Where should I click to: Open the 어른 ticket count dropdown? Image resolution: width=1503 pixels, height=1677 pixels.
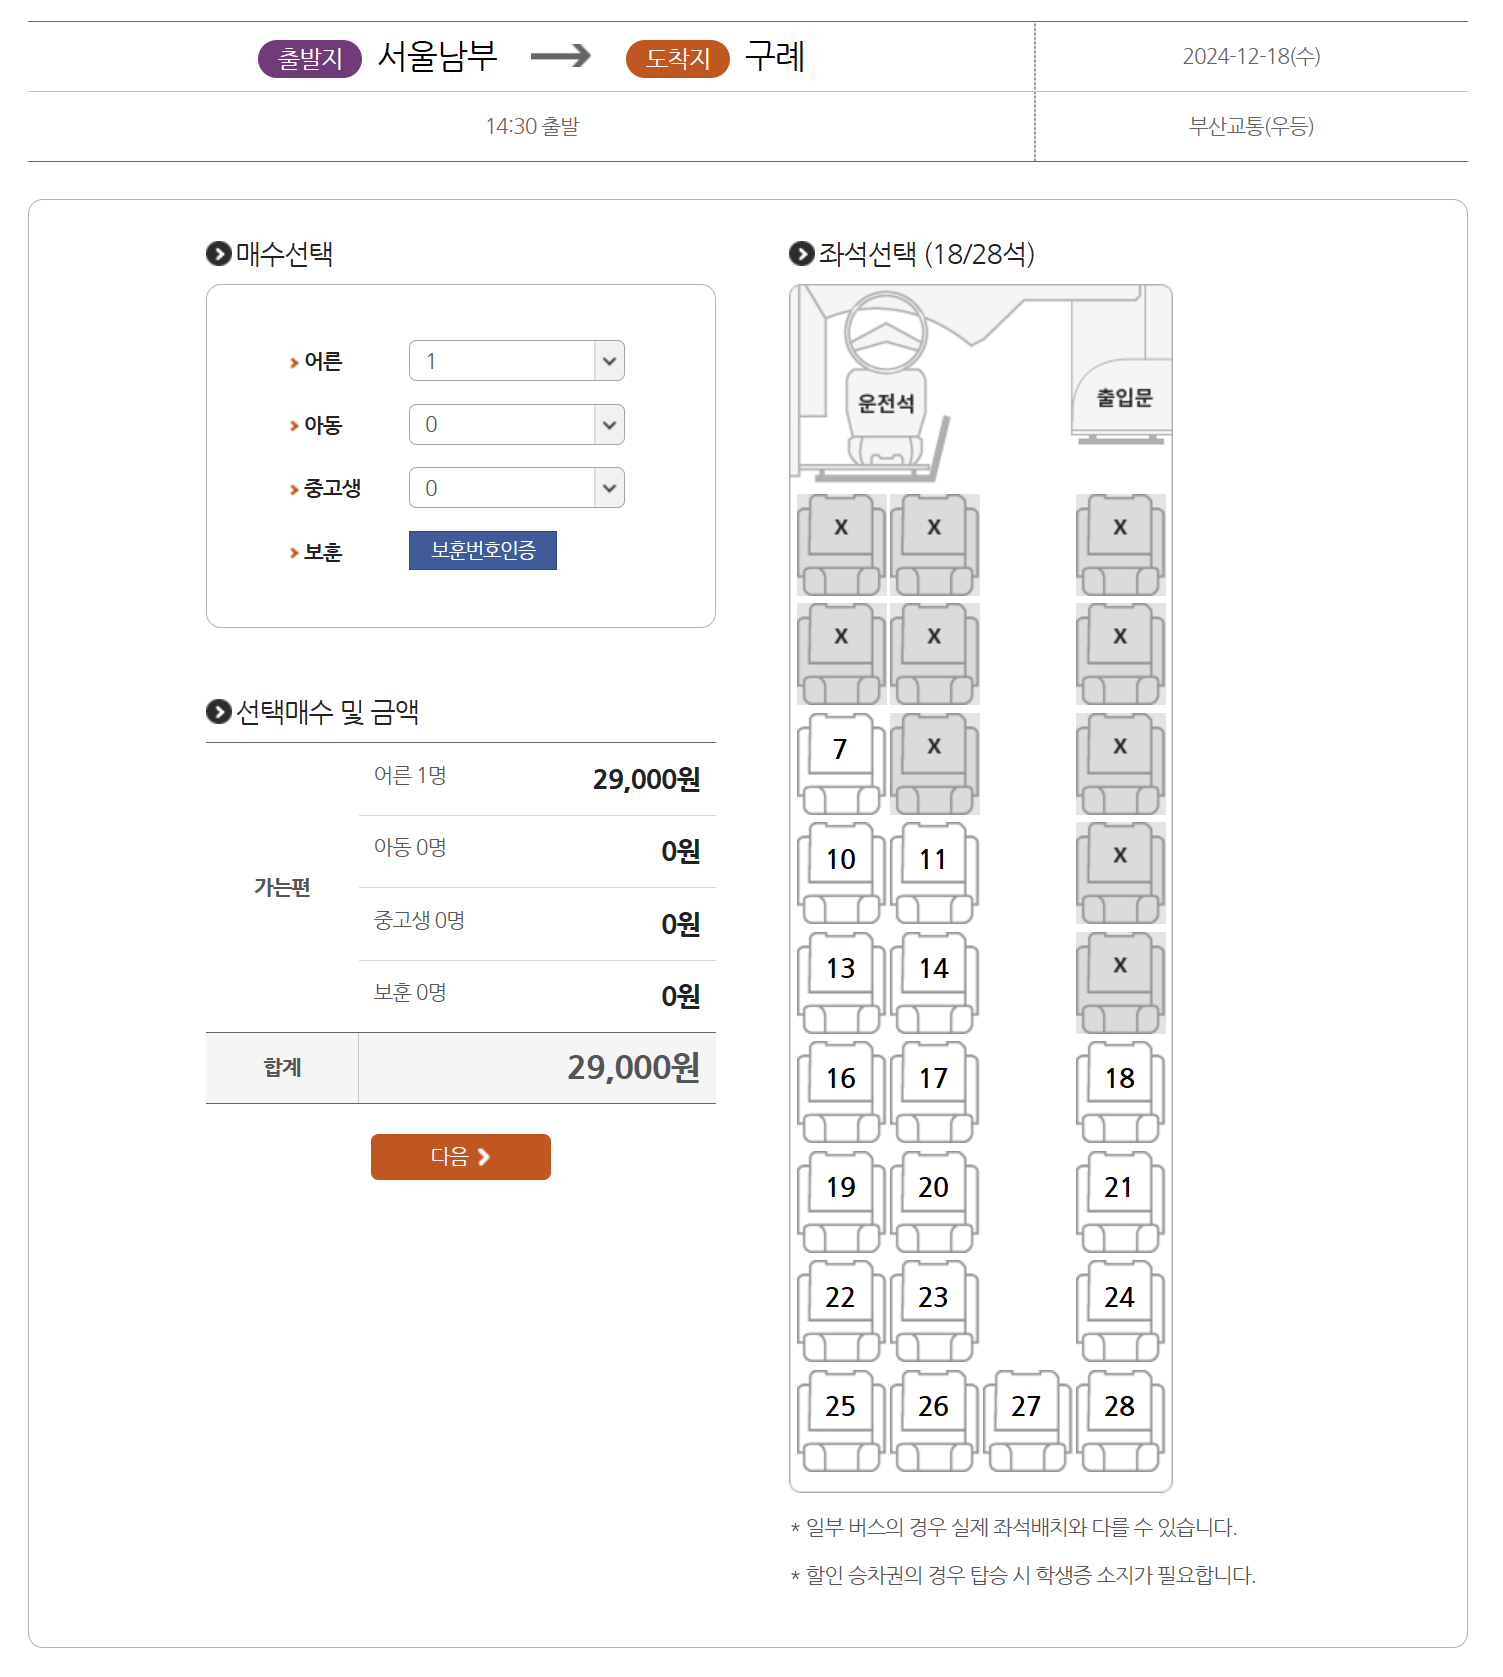pos(516,361)
